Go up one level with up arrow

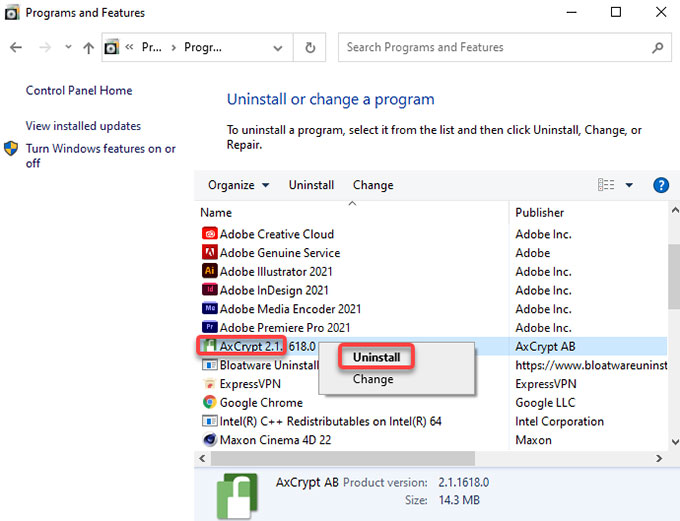[88, 47]
